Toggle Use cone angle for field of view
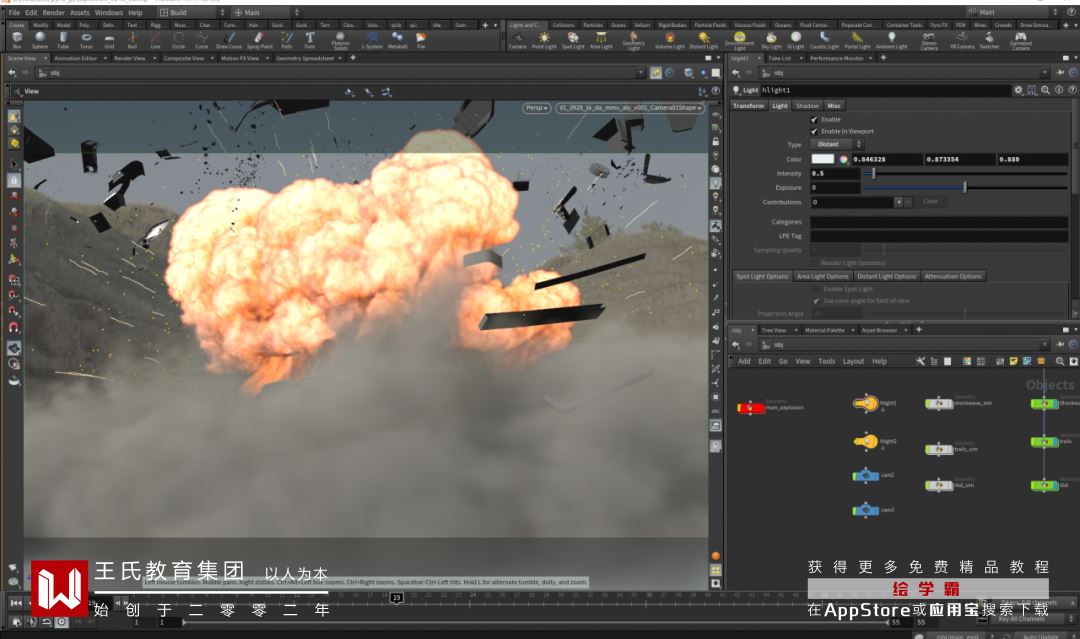 pos(816,301)
